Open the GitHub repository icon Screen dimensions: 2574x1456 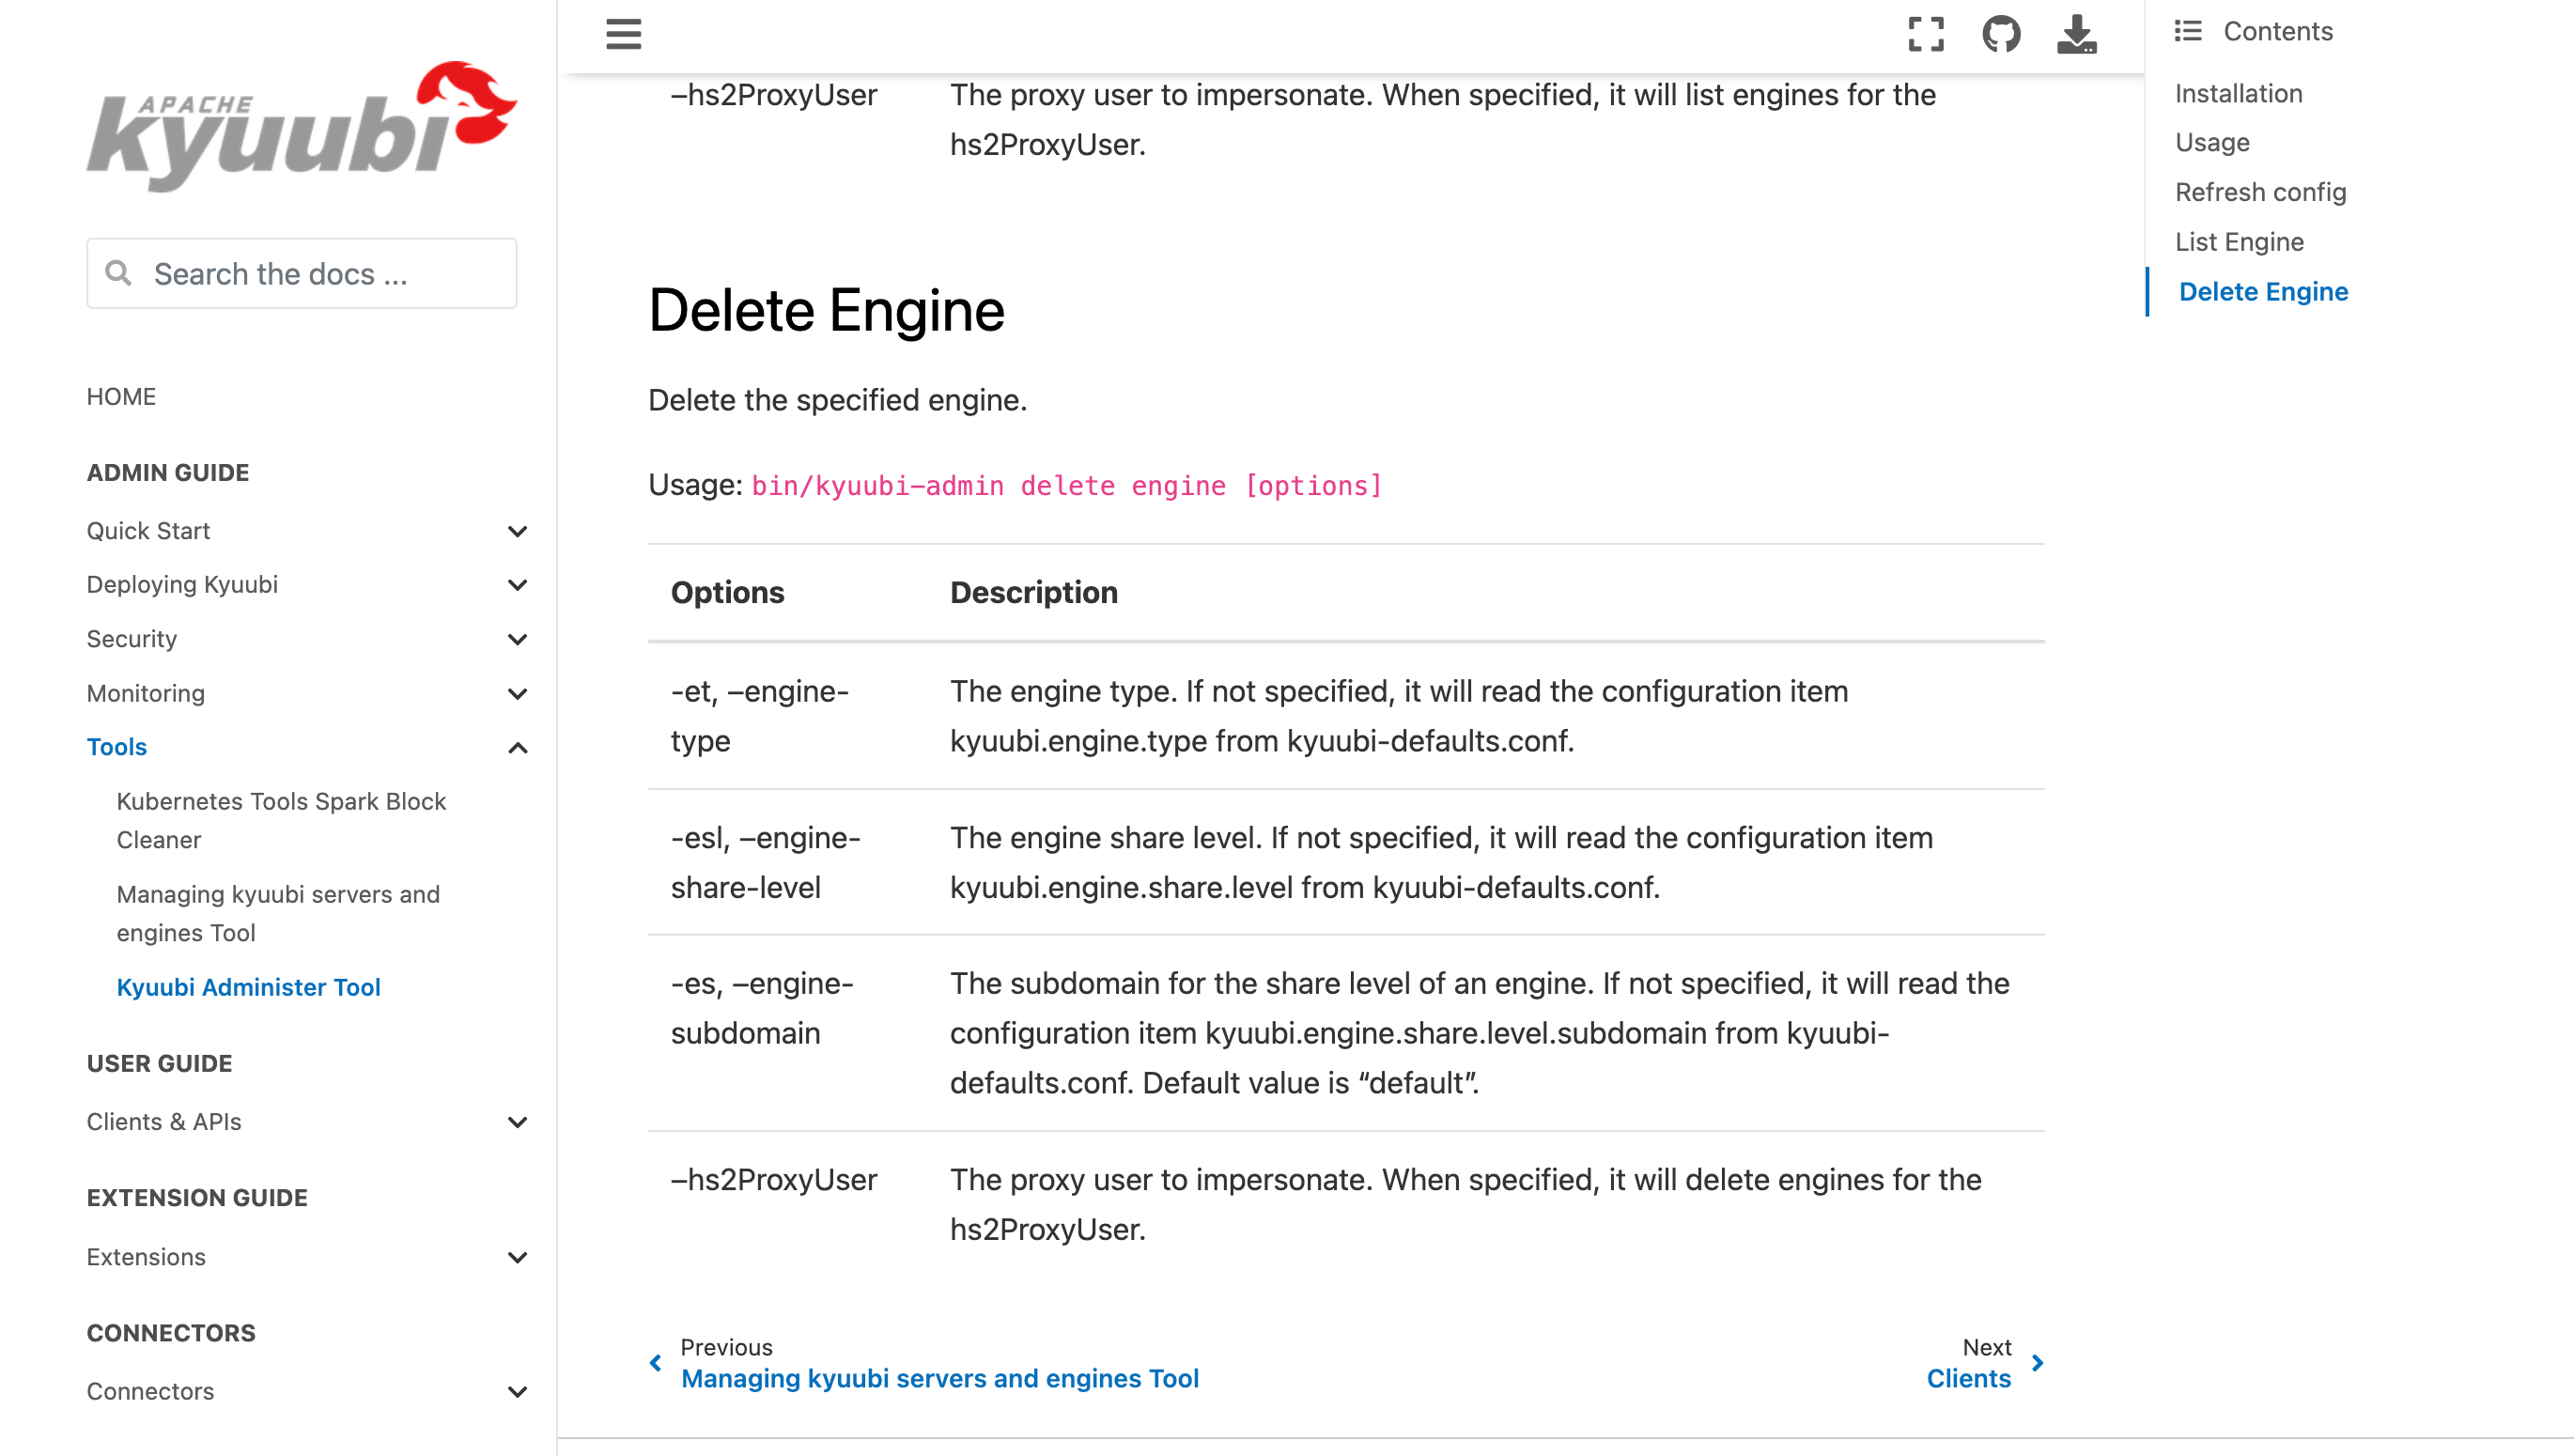[2001, 34]
